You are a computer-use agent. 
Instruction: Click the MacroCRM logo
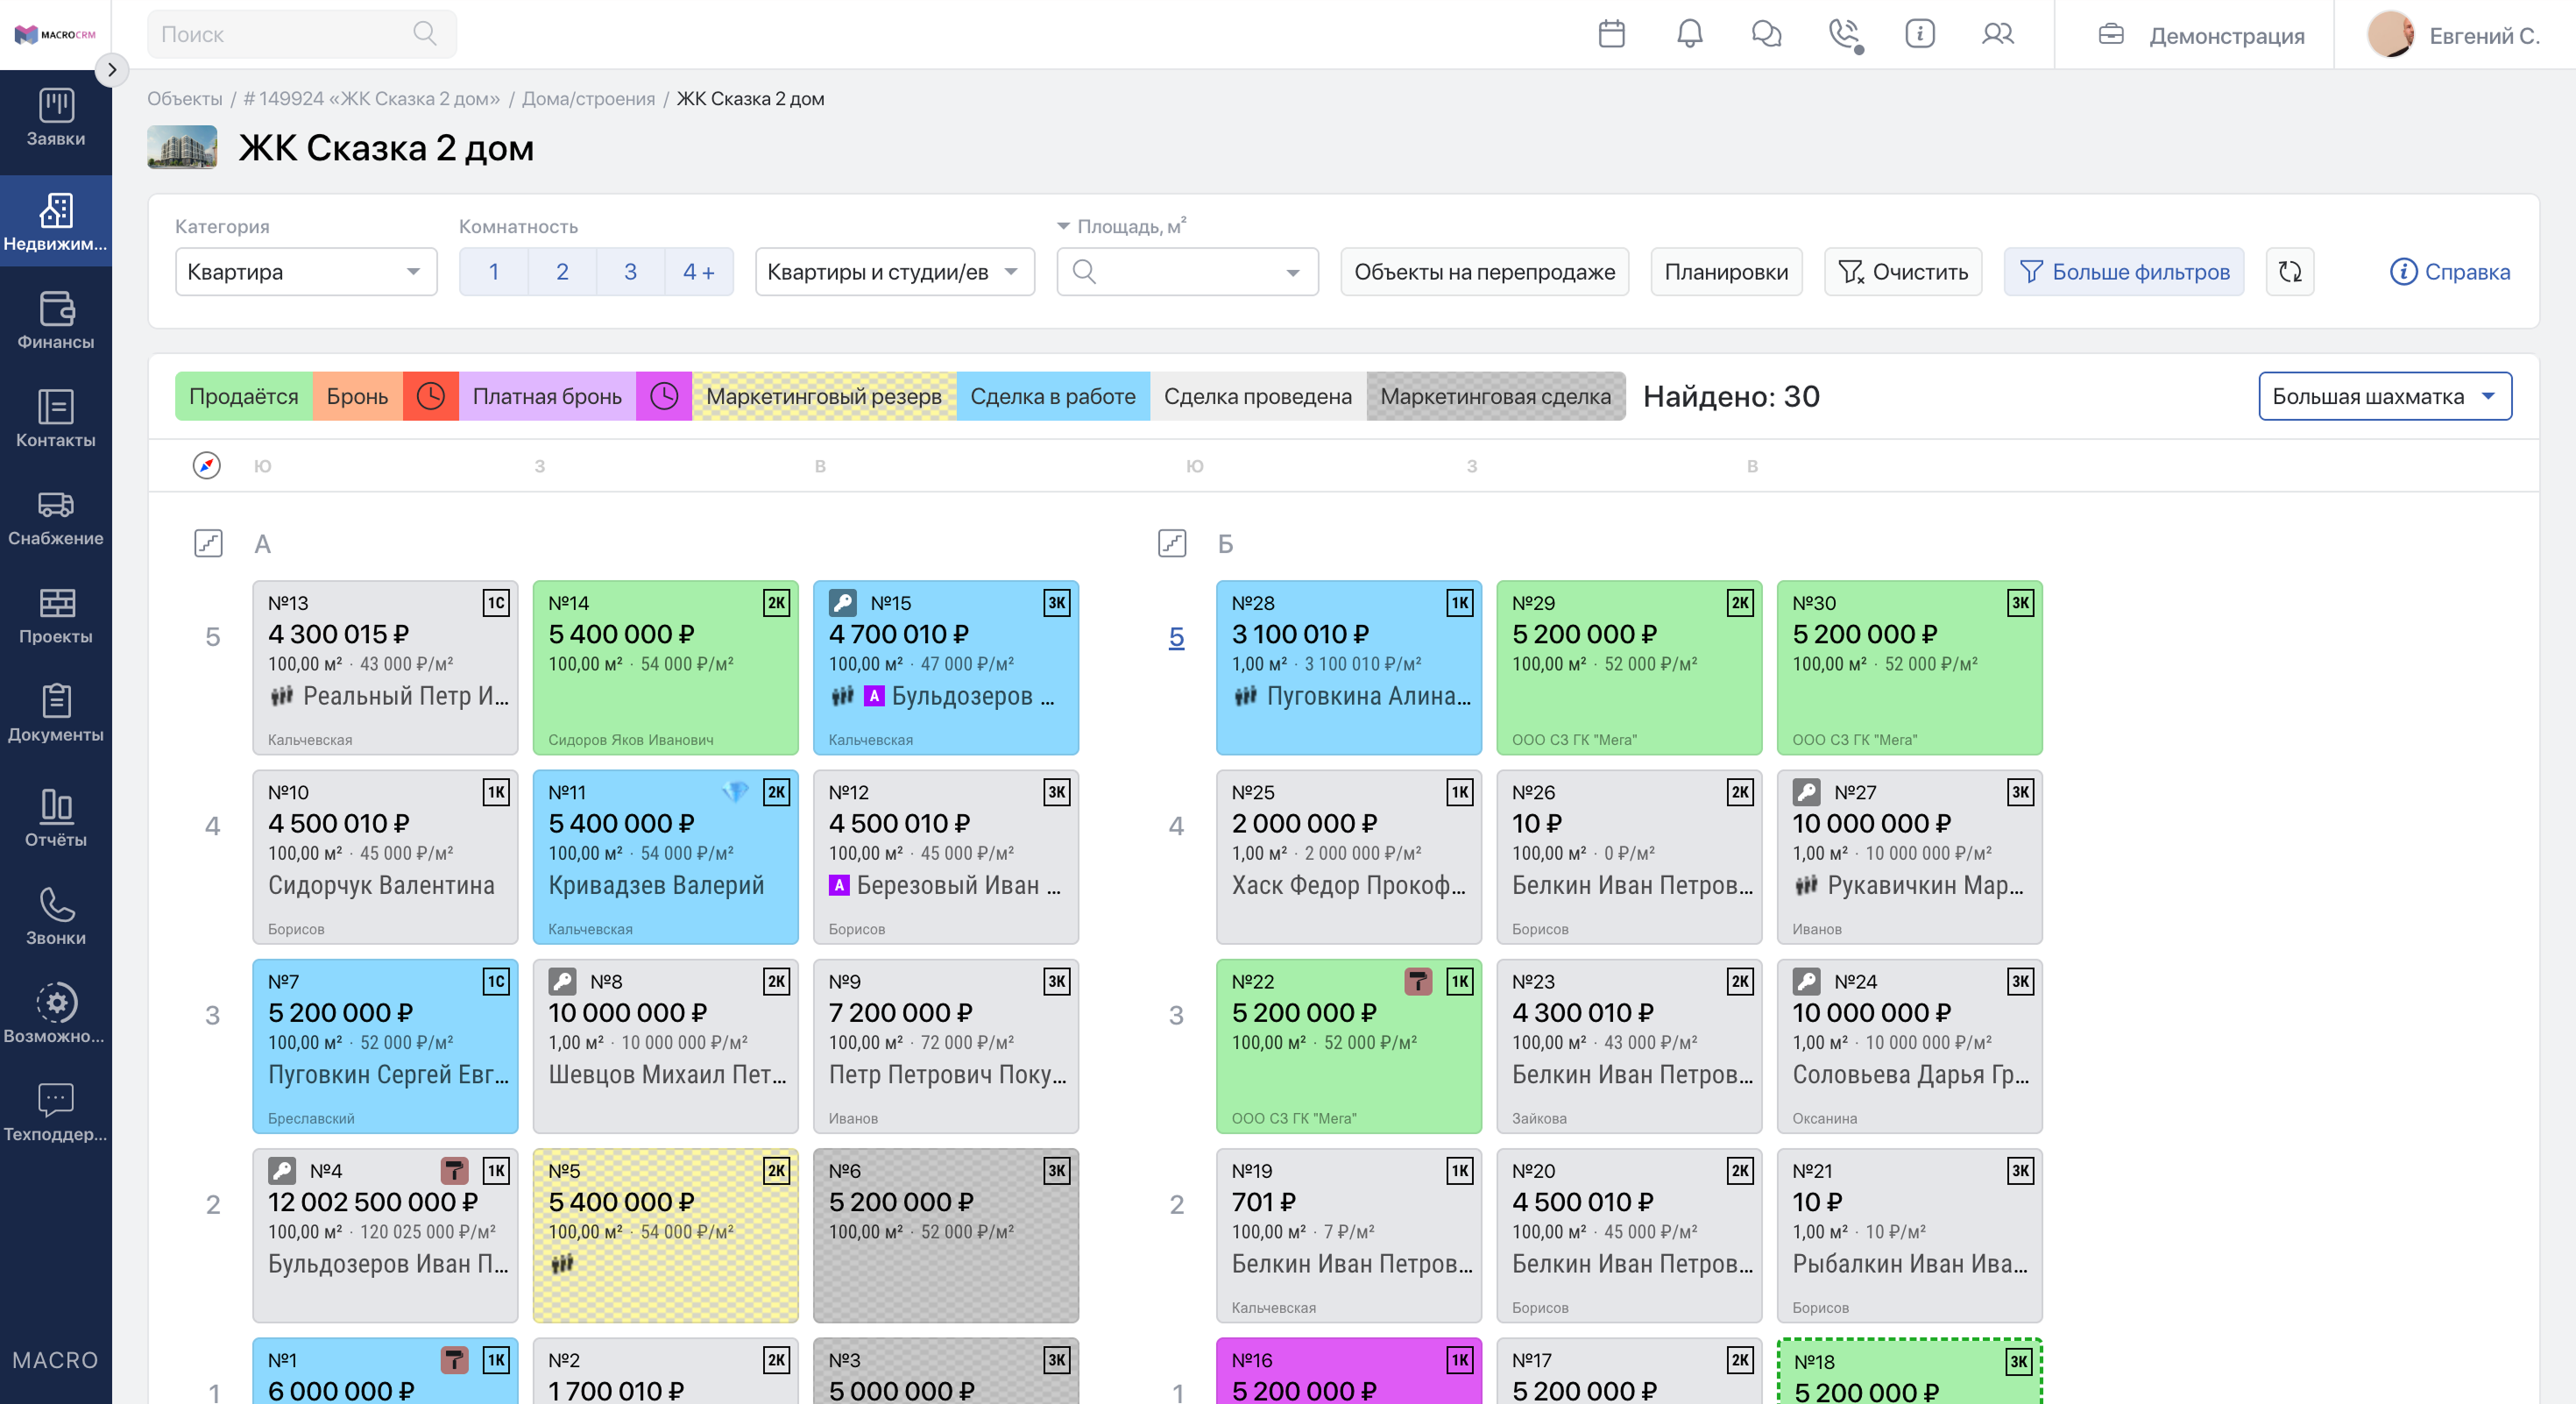coord(55,35)
